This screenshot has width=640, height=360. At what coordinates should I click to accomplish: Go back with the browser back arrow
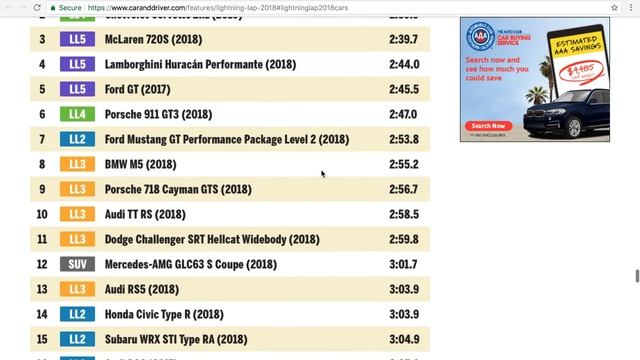click(x=9, y=7)
